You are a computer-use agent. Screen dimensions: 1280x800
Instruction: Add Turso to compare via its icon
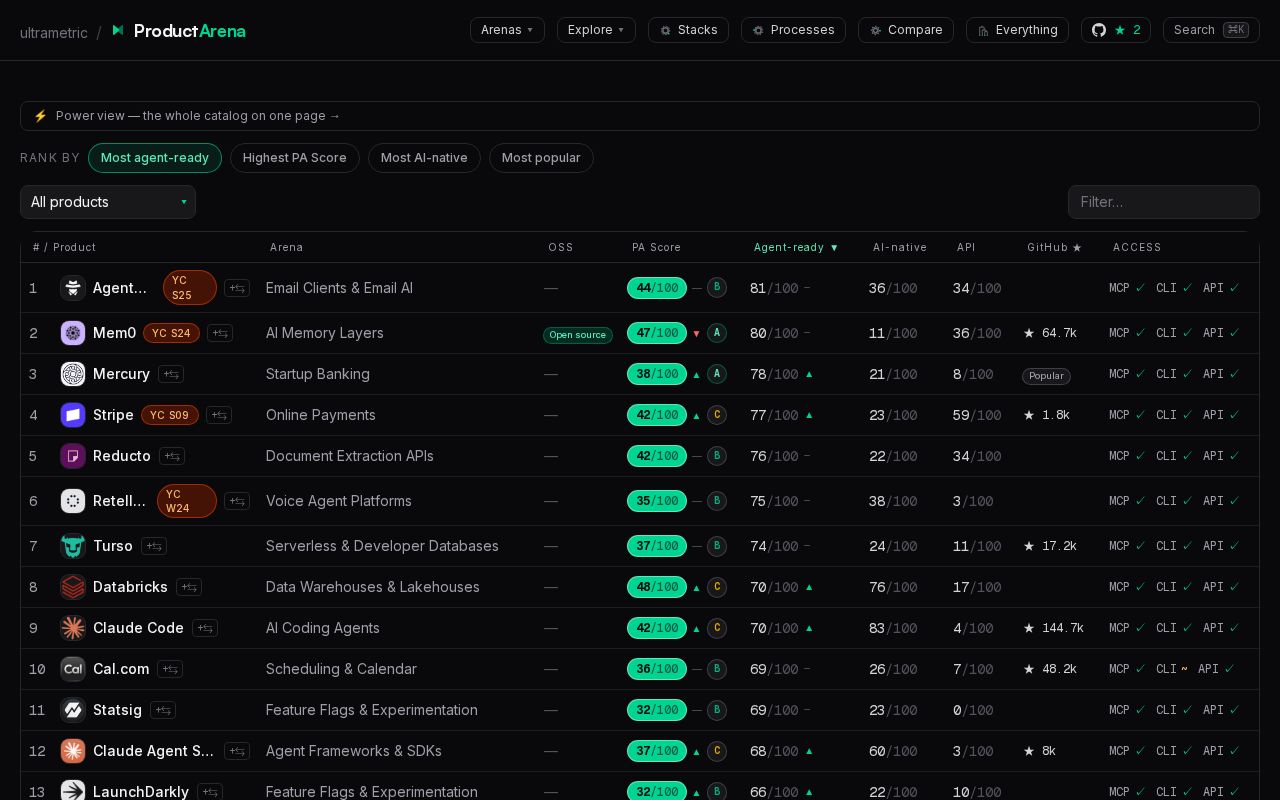tap(154, 546)
